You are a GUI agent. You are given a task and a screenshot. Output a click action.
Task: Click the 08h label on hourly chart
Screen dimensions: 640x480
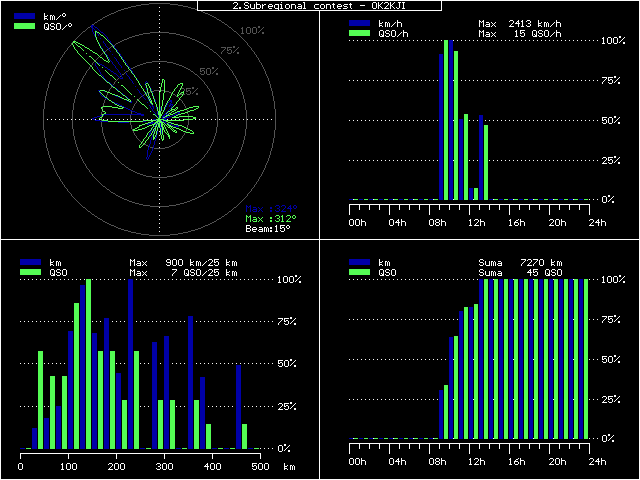click(437, 223)
